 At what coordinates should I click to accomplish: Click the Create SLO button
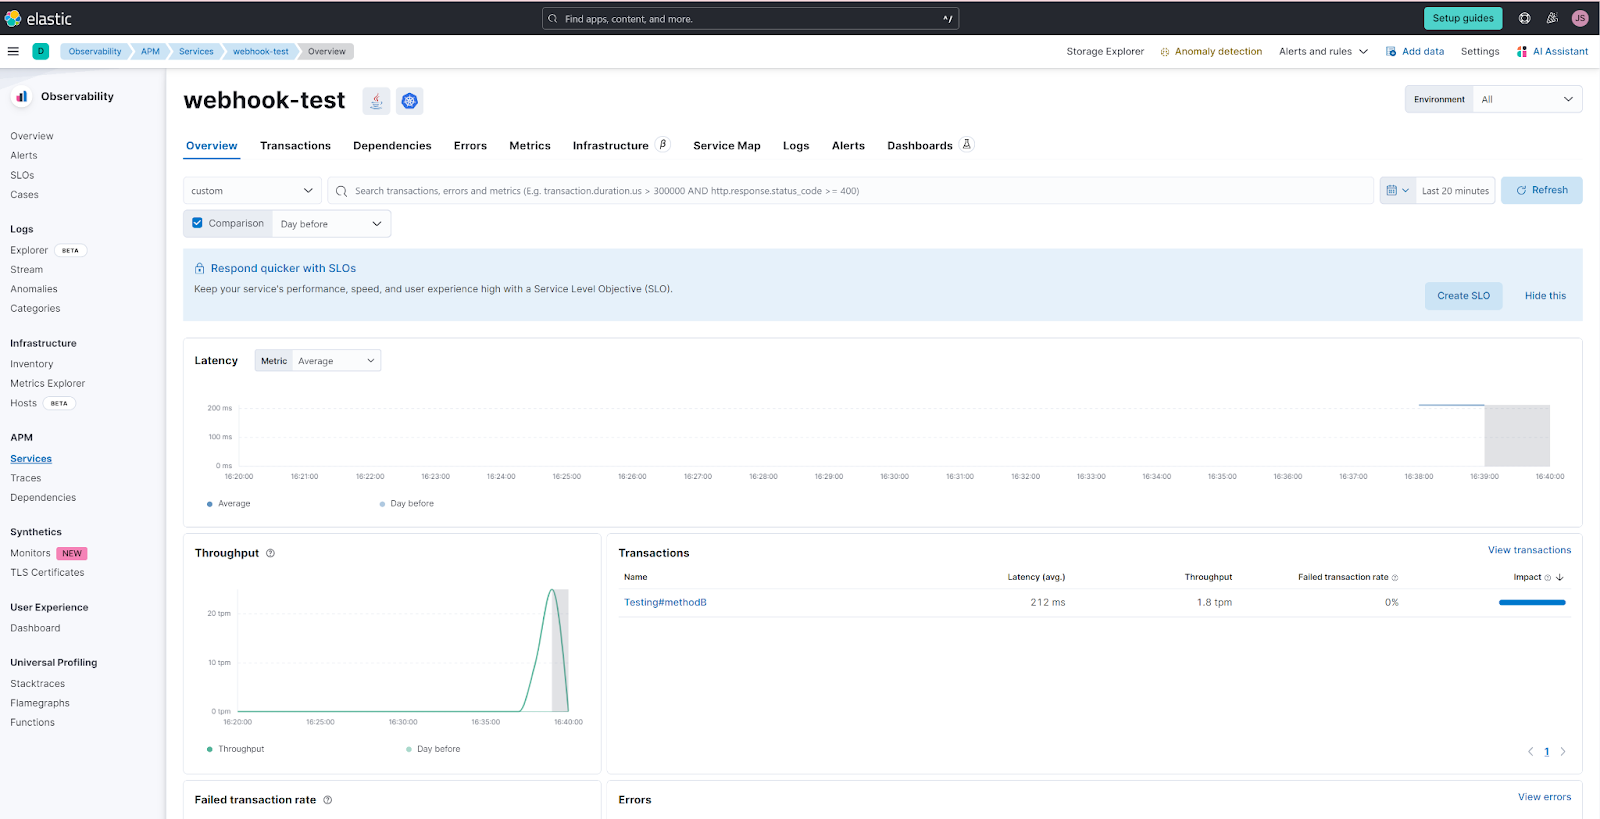click(1463, 296)
